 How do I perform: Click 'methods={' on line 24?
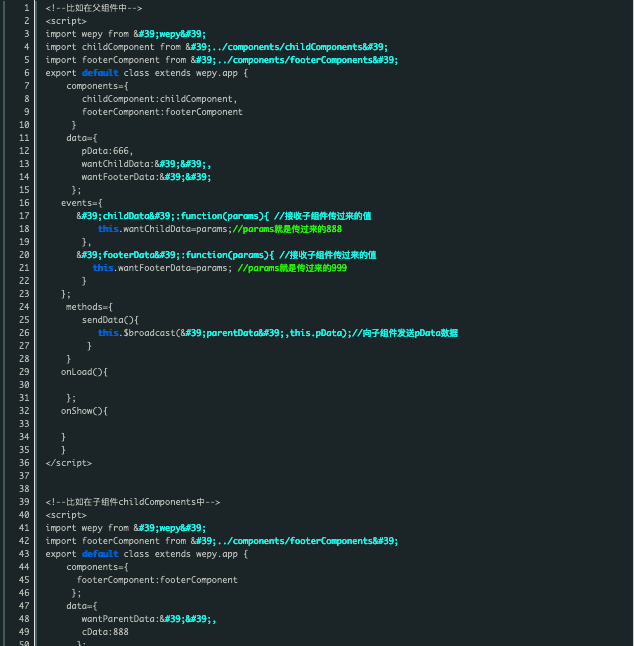[x=89, y=307]
